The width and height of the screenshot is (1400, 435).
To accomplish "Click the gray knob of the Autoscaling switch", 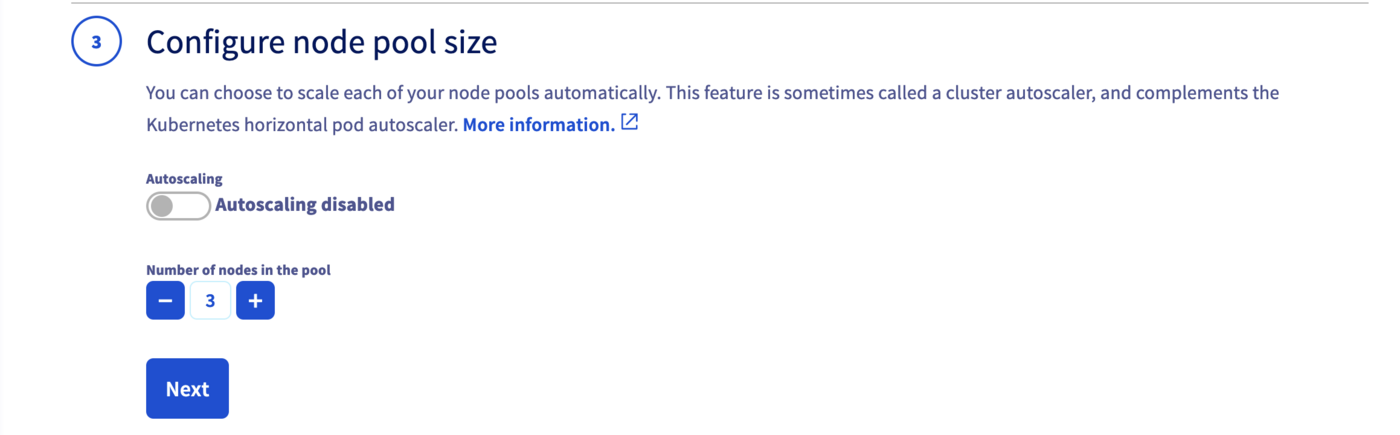I will coord(162,206).
